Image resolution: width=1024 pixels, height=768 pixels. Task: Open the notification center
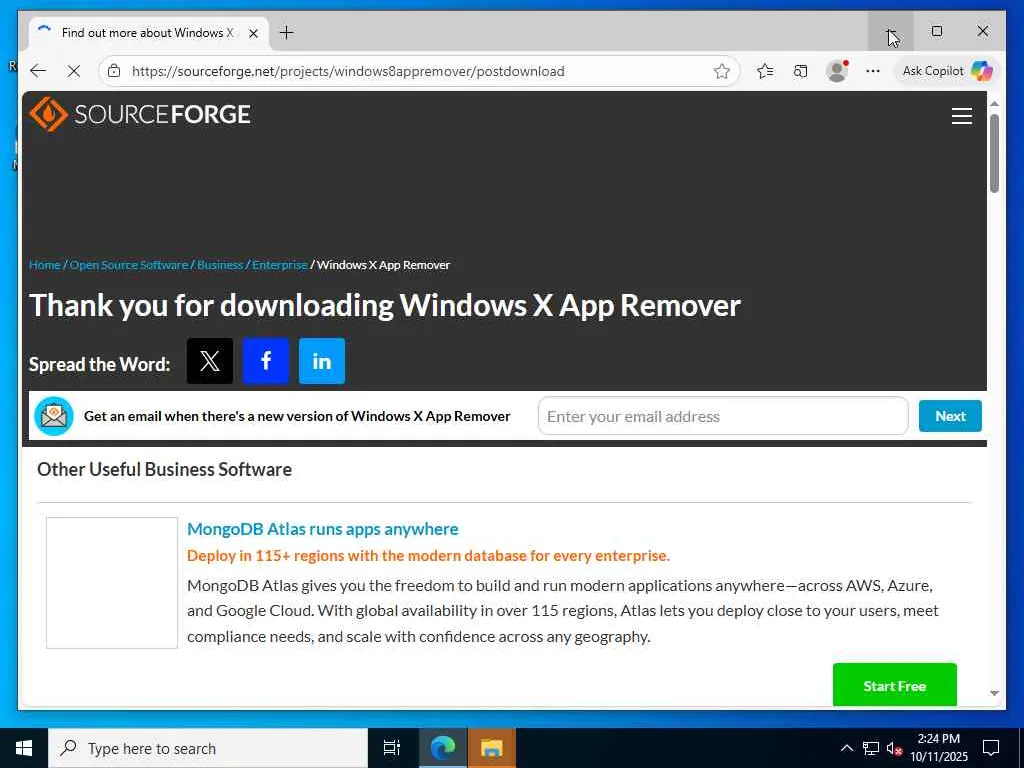click(991, 748)
